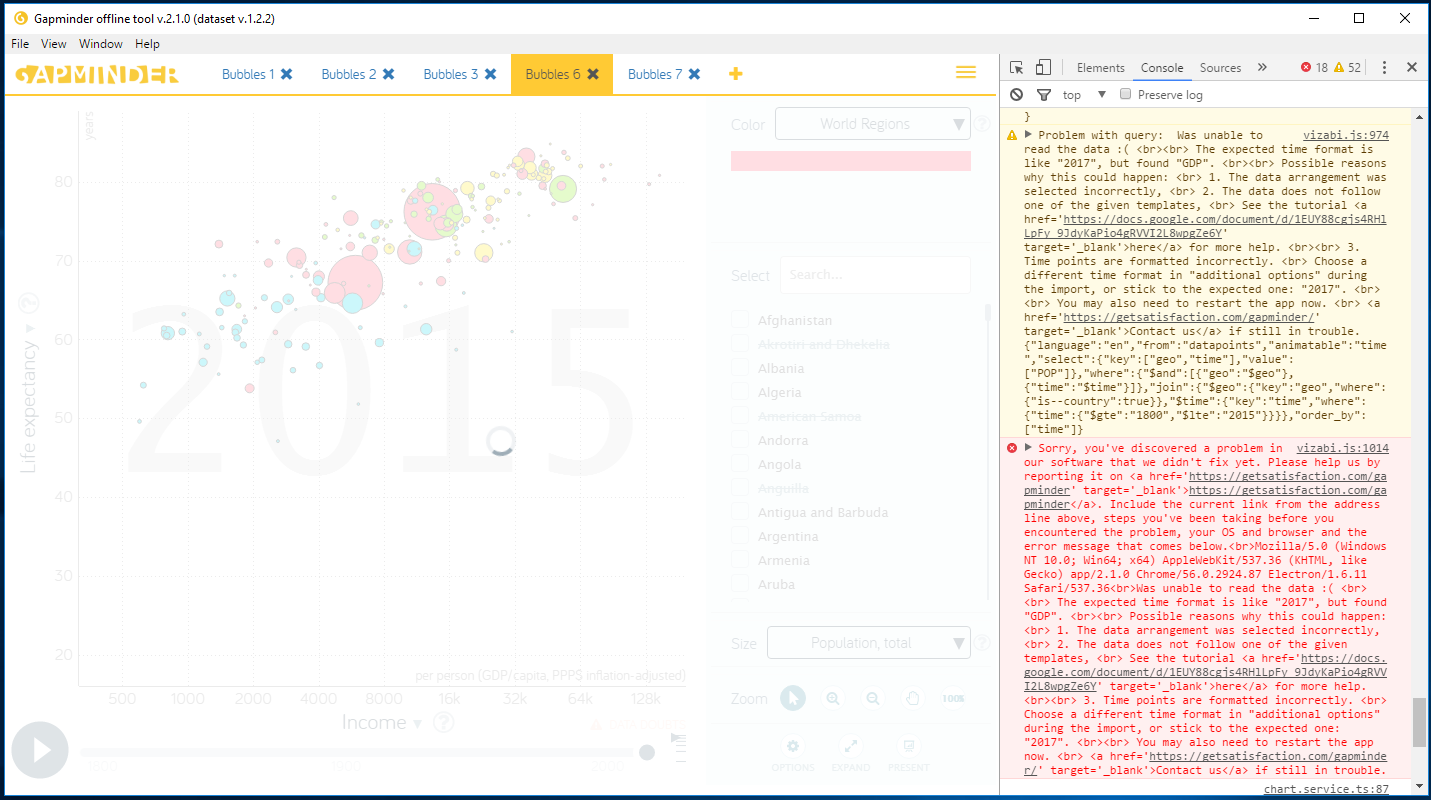The image size is (1431, 800).
Task: Close the Bubbles 6 tab
Action: coord(593,74)
